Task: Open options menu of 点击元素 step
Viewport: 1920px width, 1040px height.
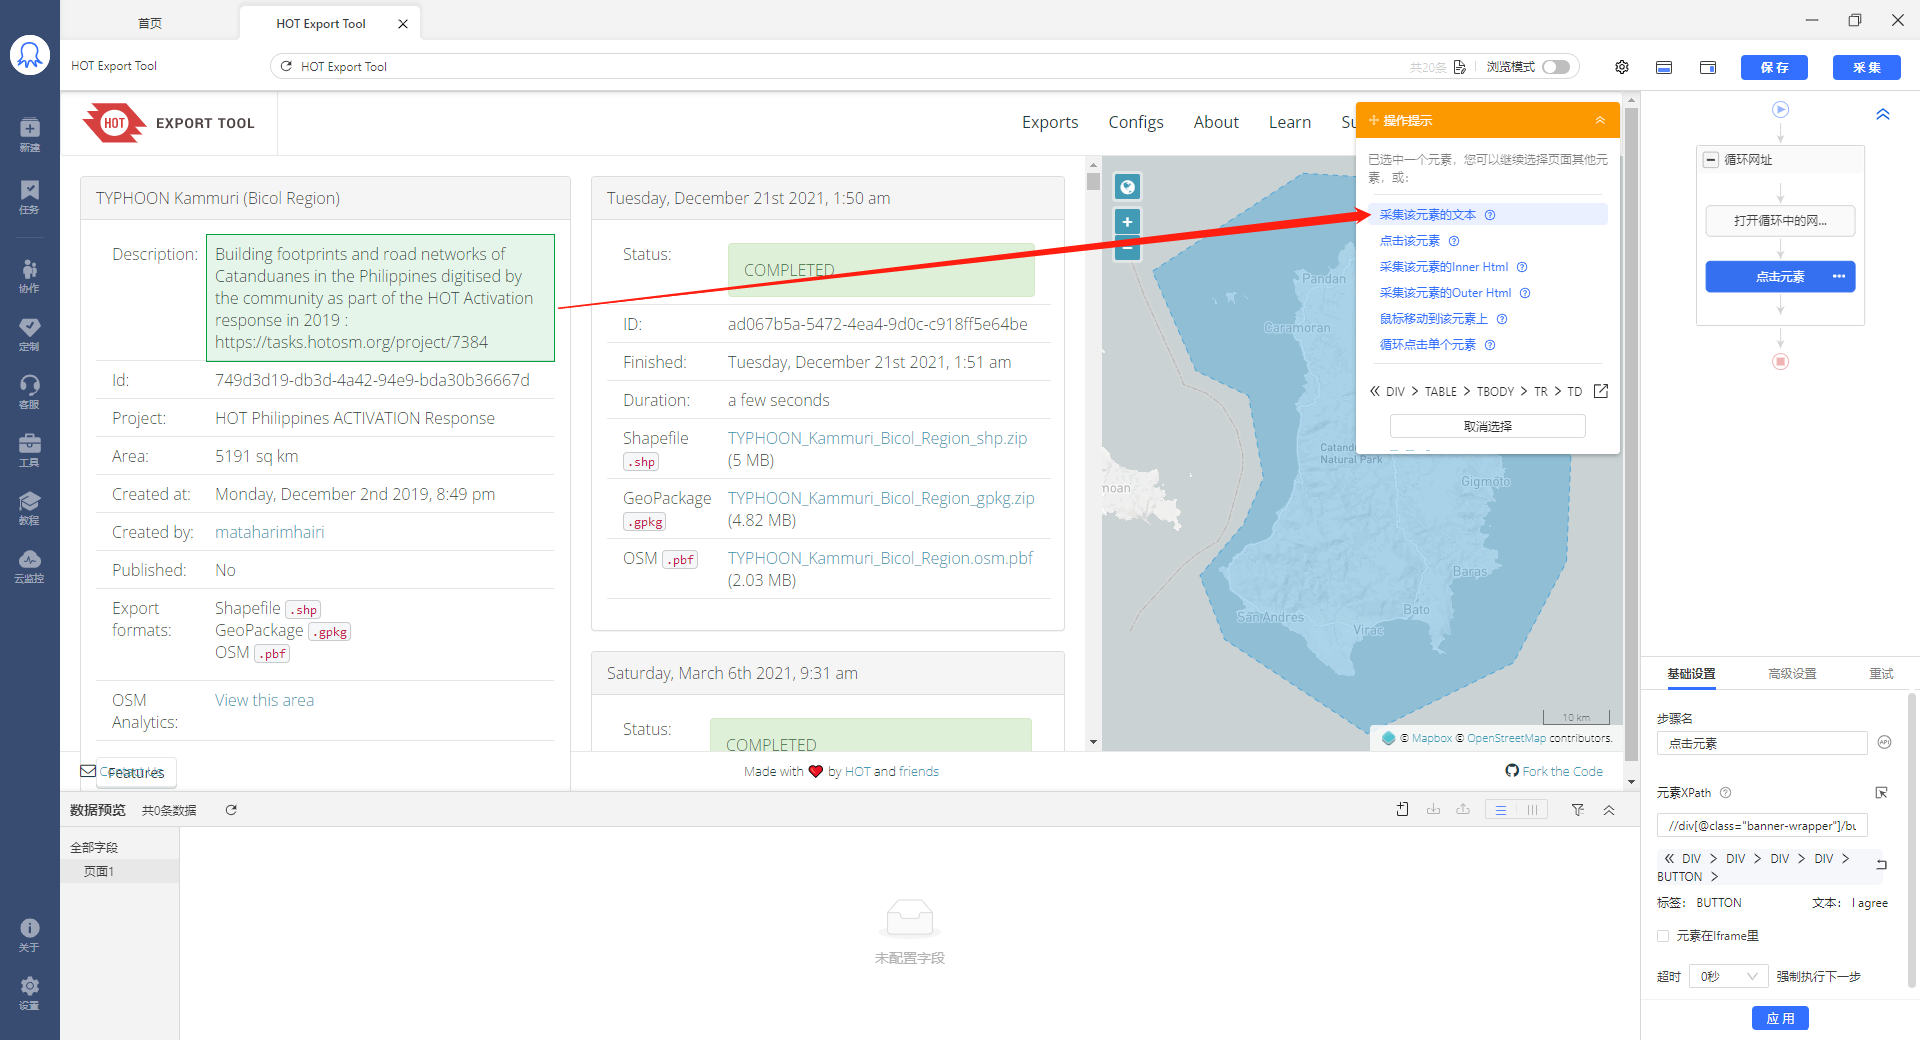Action: click(1839, 277)
